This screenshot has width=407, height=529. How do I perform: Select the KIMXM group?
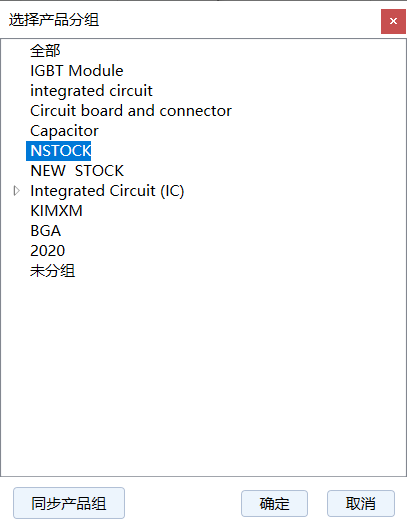point(56,211)
